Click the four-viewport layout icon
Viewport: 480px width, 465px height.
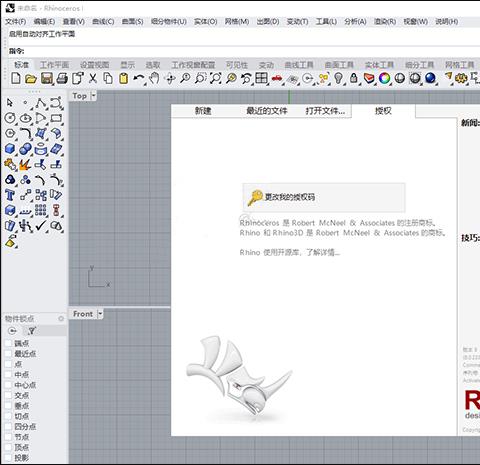(261, 79)
